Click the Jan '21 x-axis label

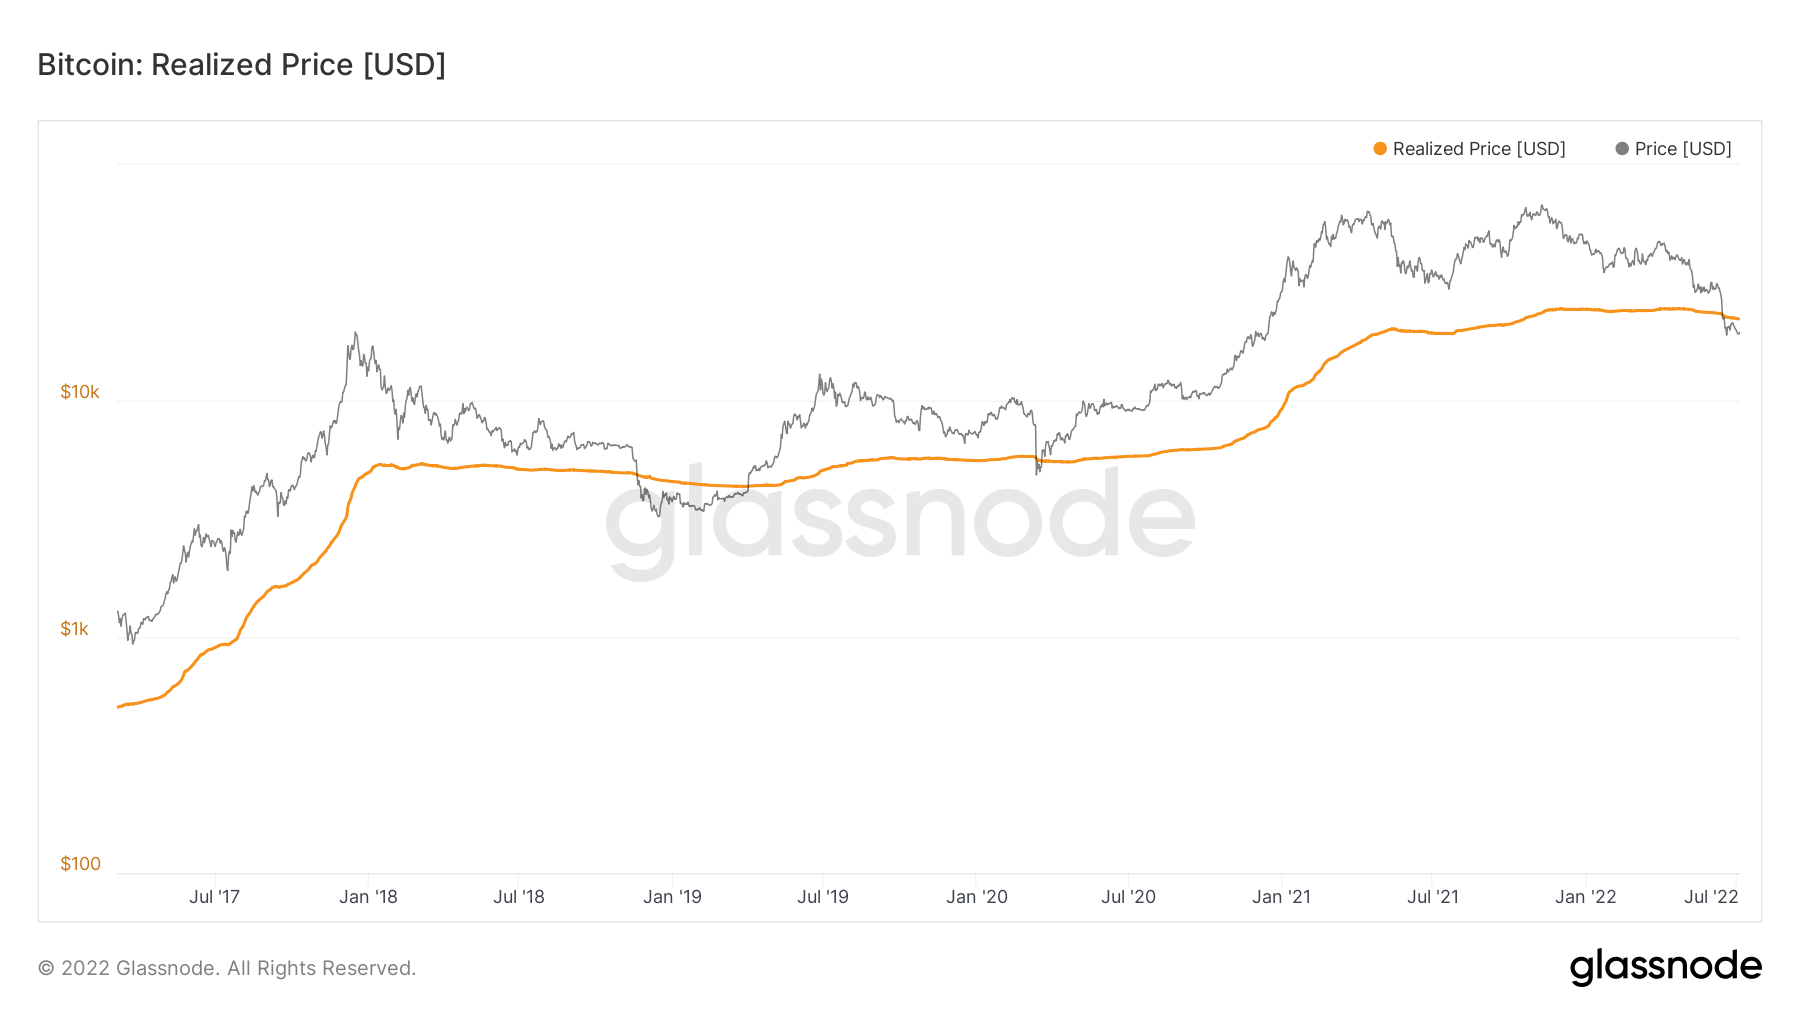click(x=1281, y=897)
